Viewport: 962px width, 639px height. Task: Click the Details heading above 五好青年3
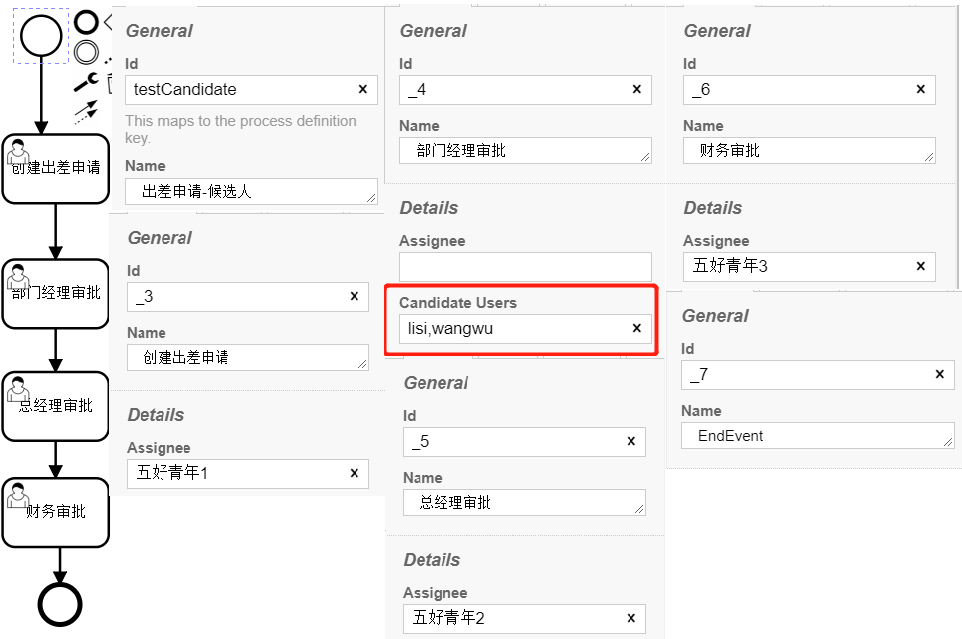click(x=713, y=208)
